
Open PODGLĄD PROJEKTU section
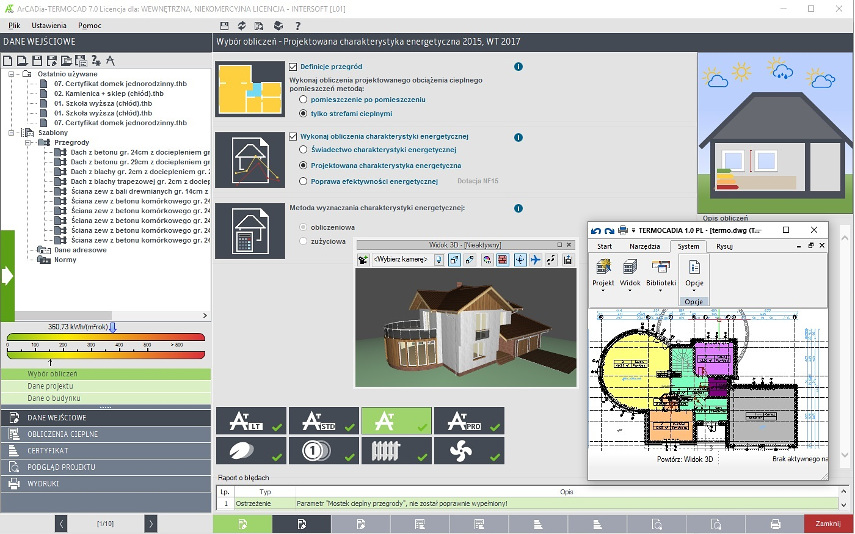tap(106, 467)
